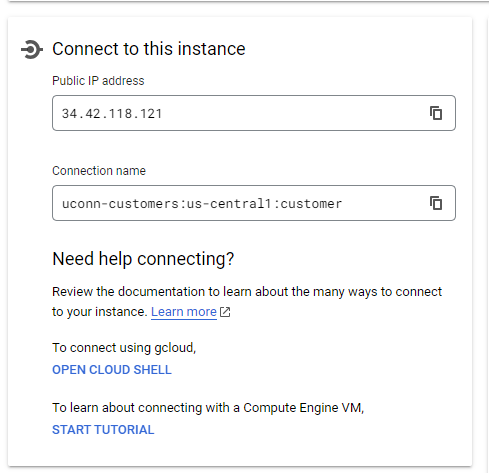This screenshot has height=473, width=489.
Task: Click the Public IP address label
Action: click(x=98, y=81)
